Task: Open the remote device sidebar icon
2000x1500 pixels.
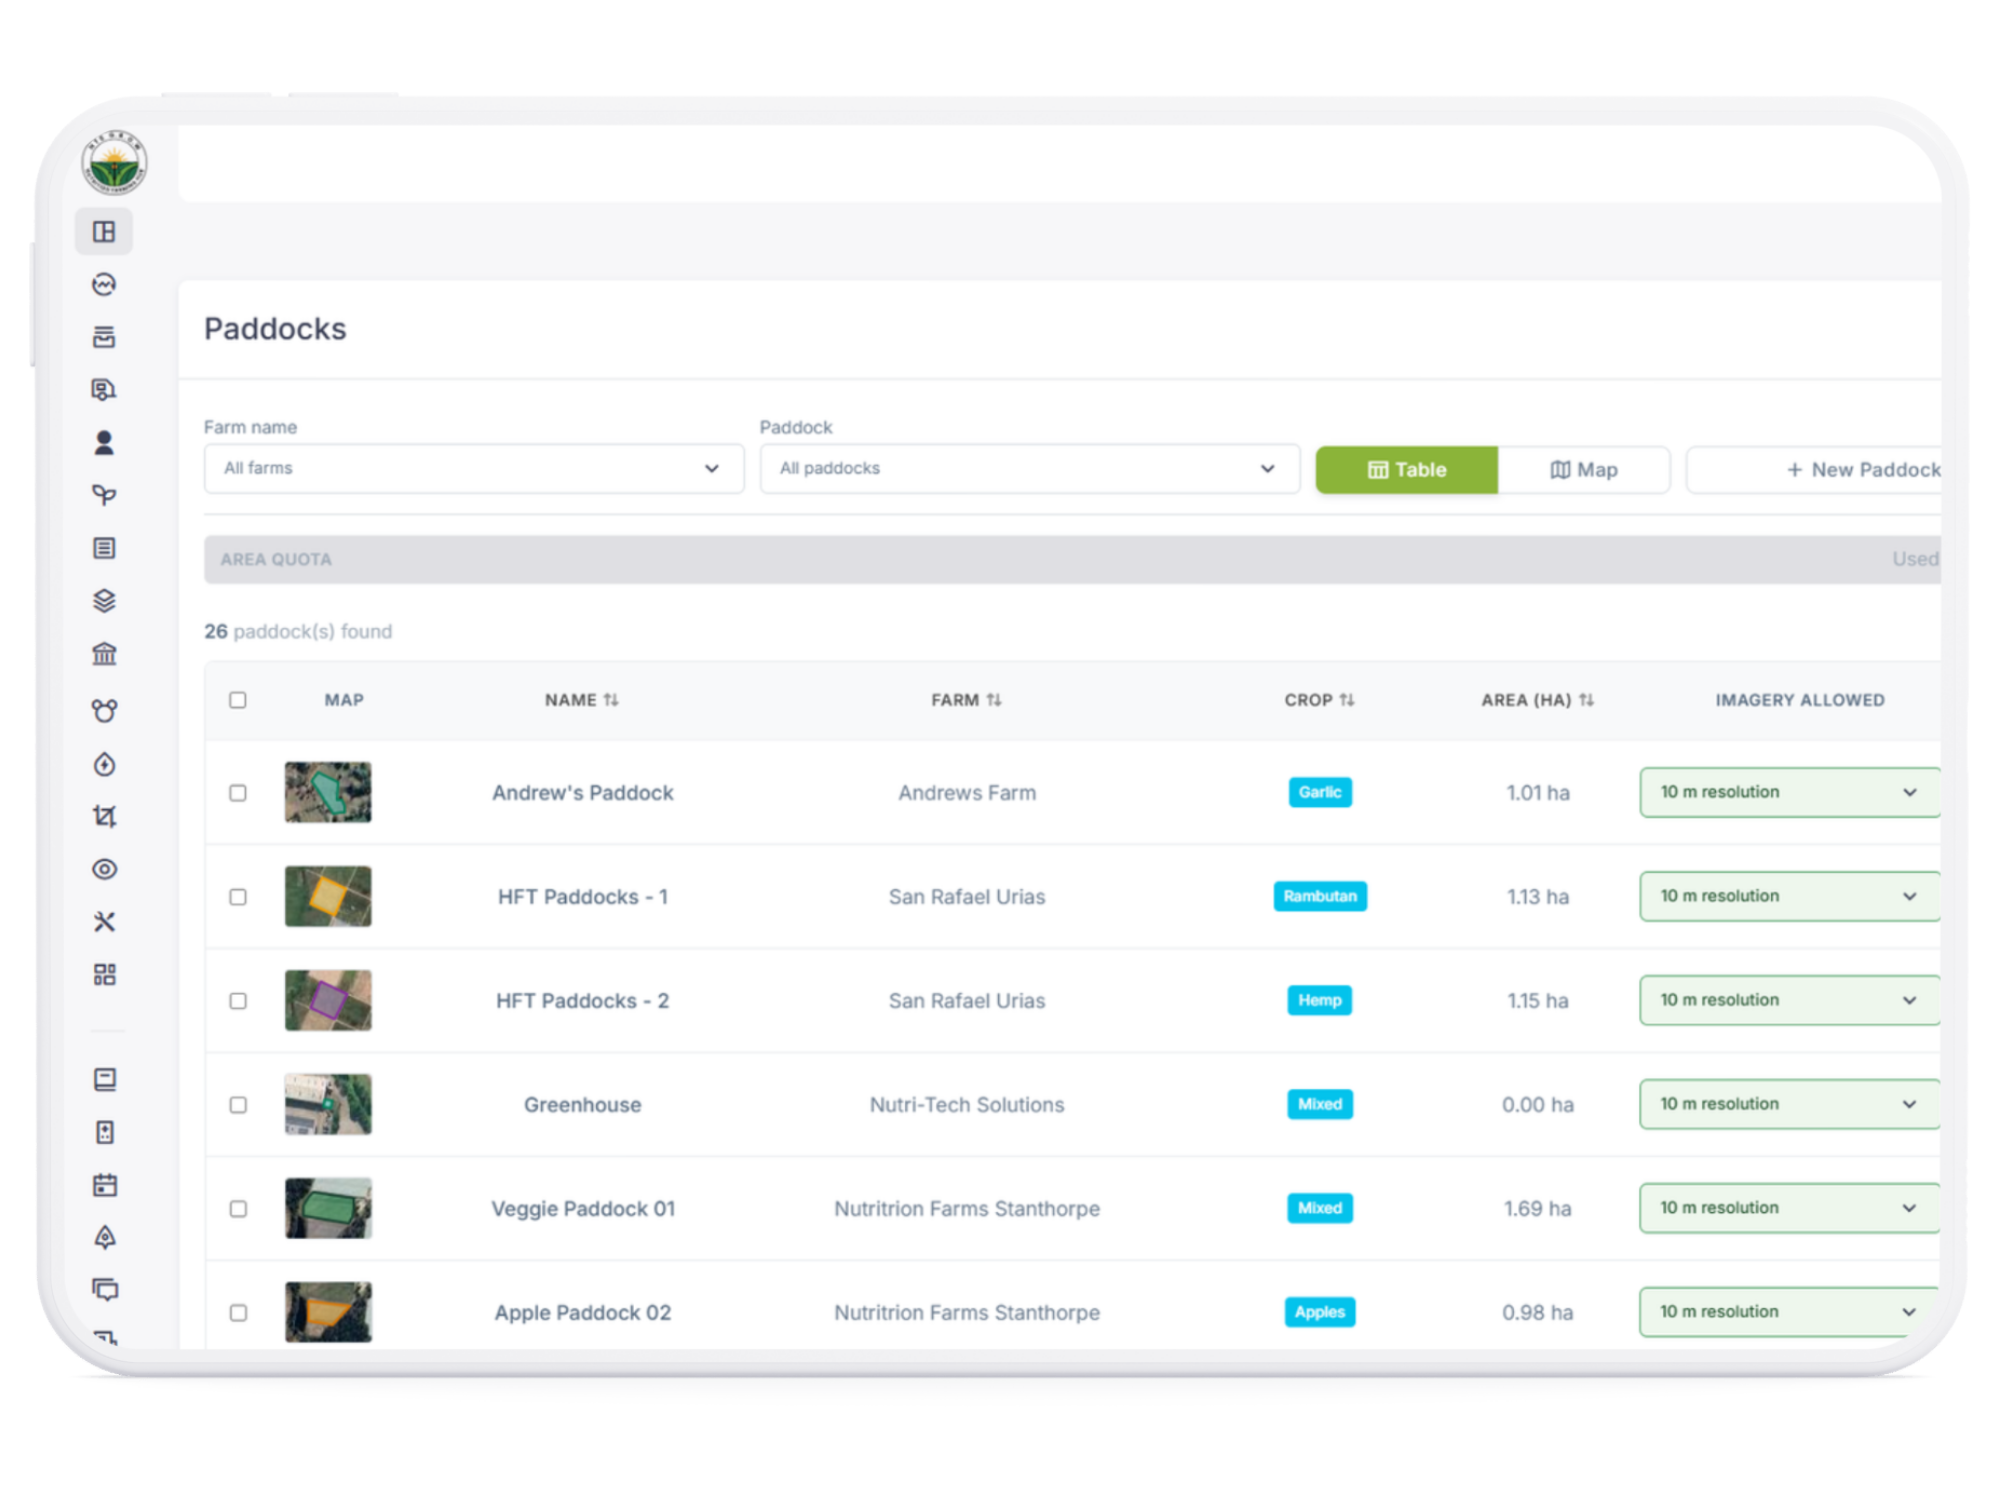Action: (x=104, y=1132)
